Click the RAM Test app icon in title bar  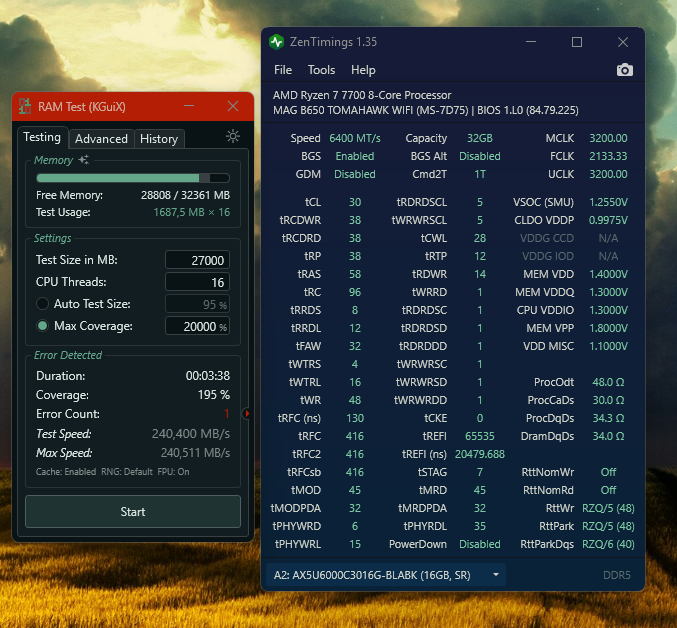point(25,106)
